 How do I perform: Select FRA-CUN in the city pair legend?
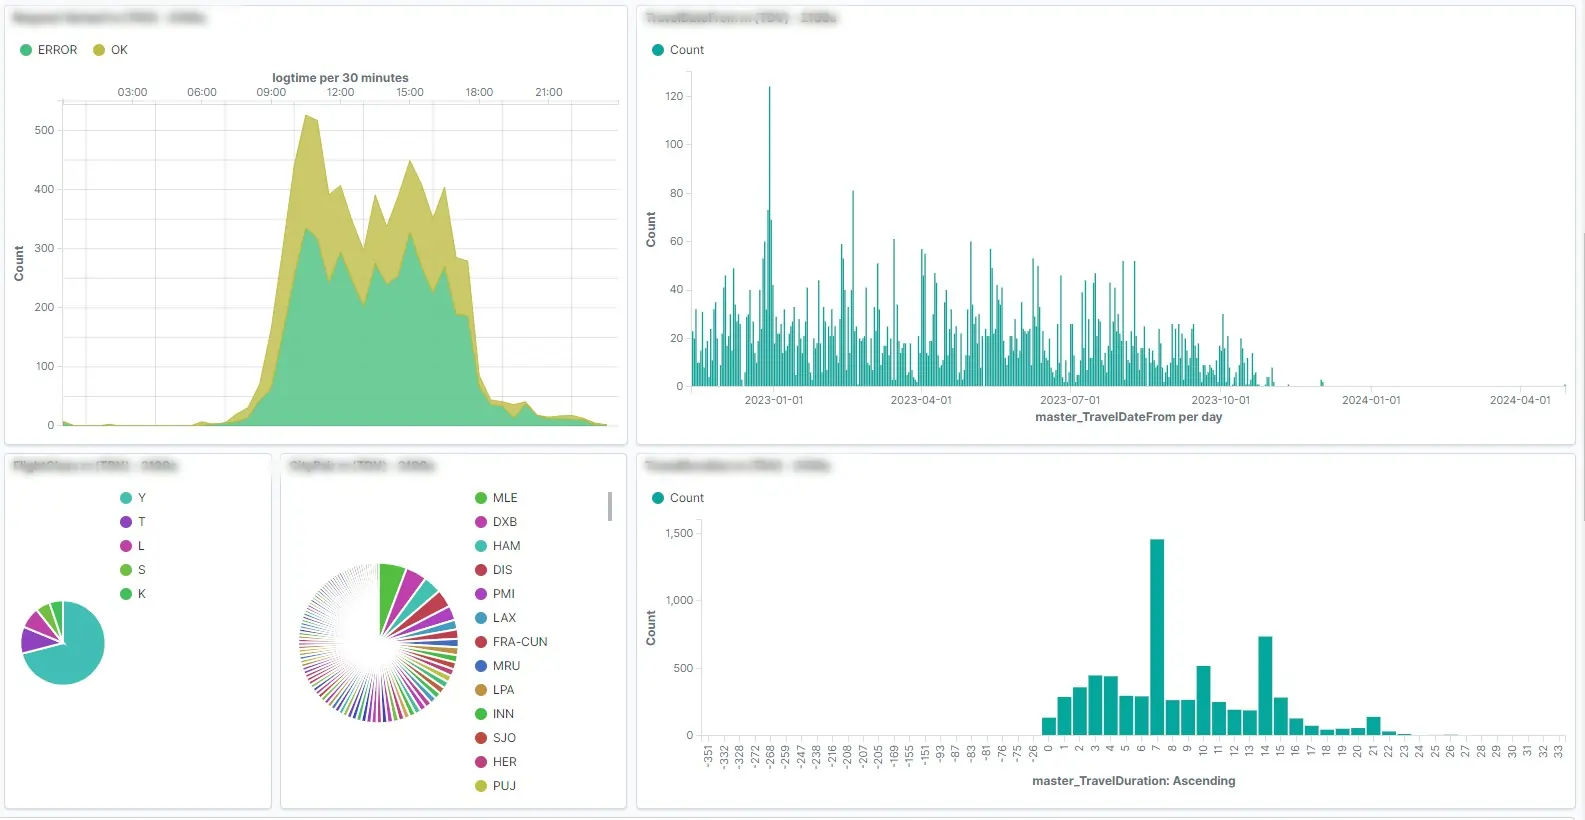click(x=511, y=642)
